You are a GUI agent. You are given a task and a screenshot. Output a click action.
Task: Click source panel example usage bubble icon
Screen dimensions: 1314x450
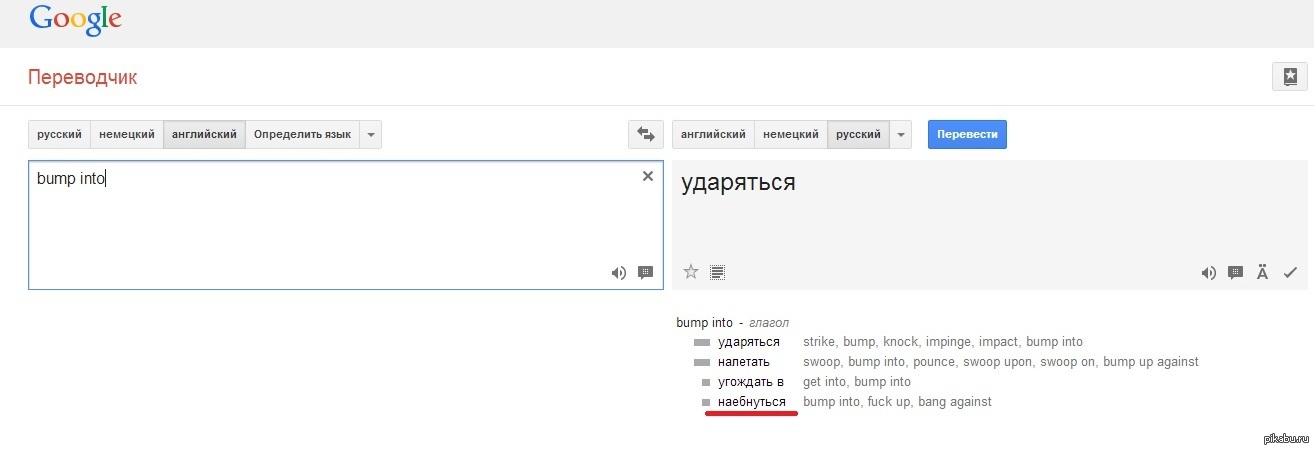645,272
